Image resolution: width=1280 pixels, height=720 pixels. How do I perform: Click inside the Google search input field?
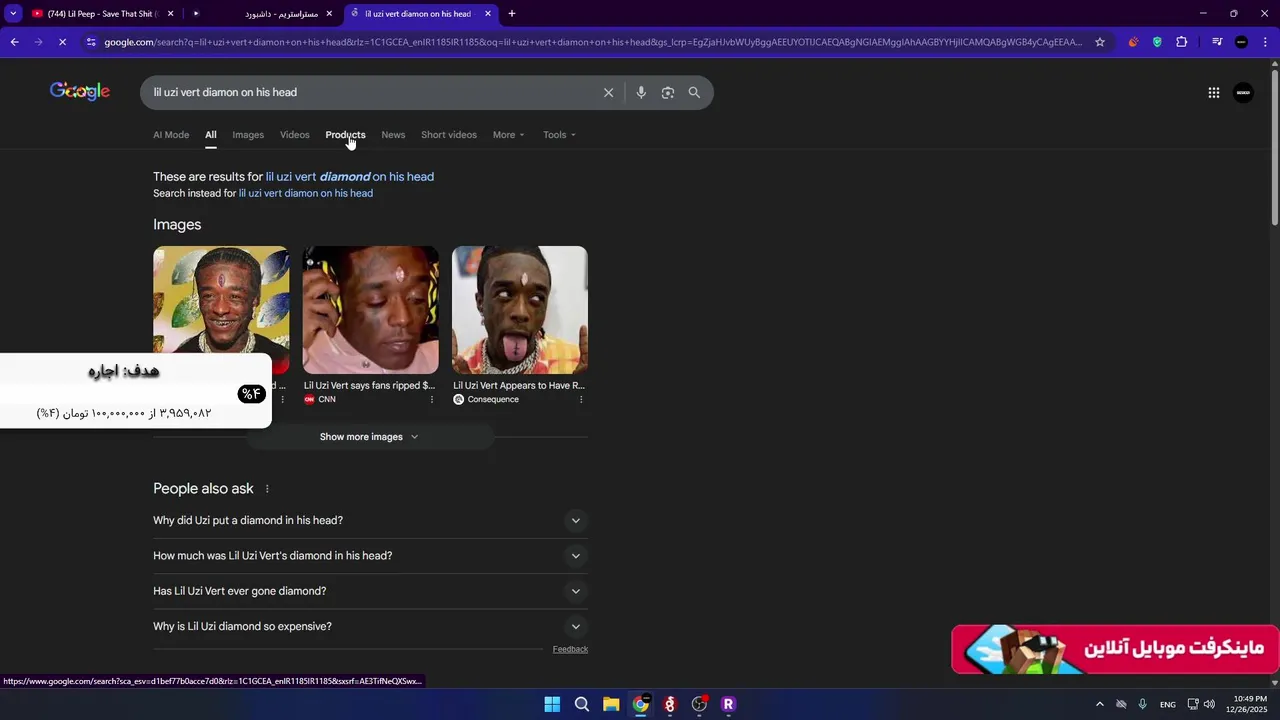(370, 92)
